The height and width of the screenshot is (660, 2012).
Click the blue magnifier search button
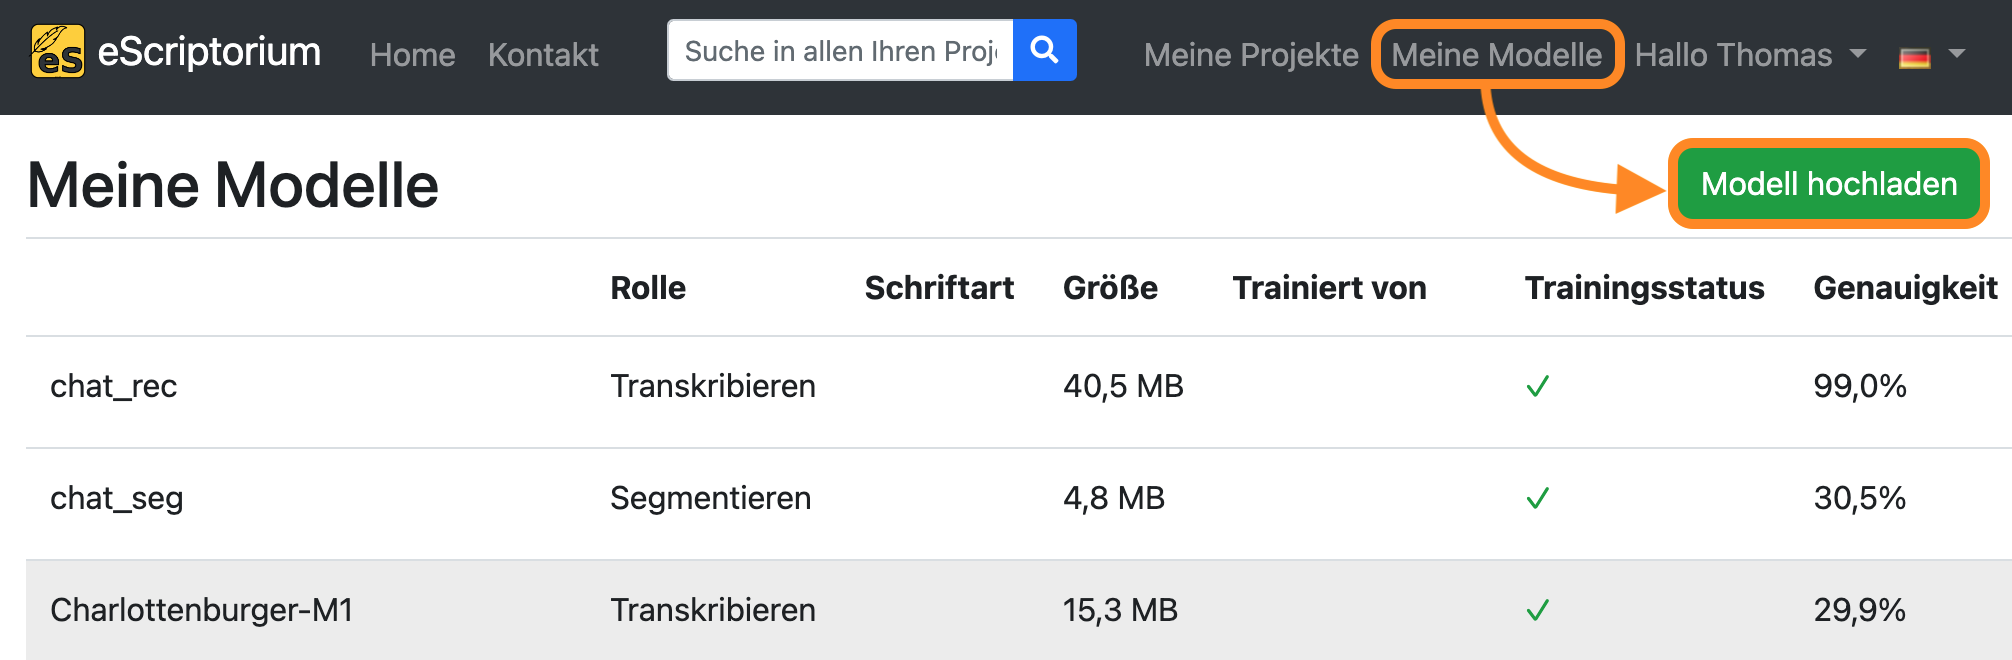[1044, 50]
